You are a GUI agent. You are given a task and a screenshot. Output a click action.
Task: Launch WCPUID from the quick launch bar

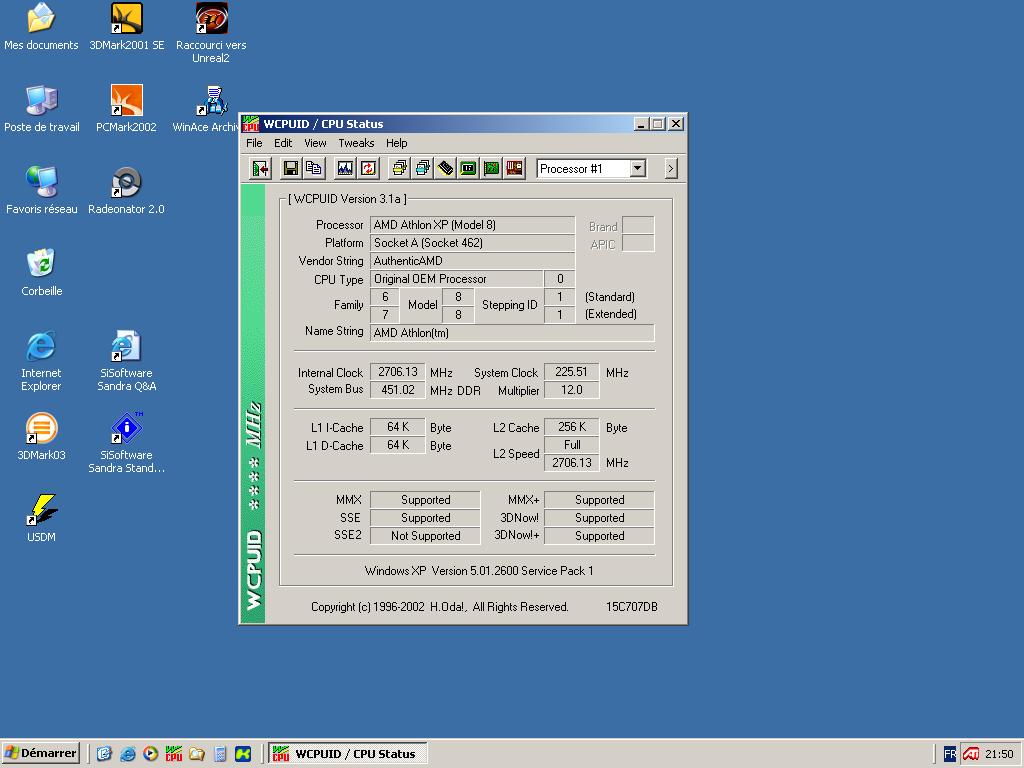(x=174, y=754)
